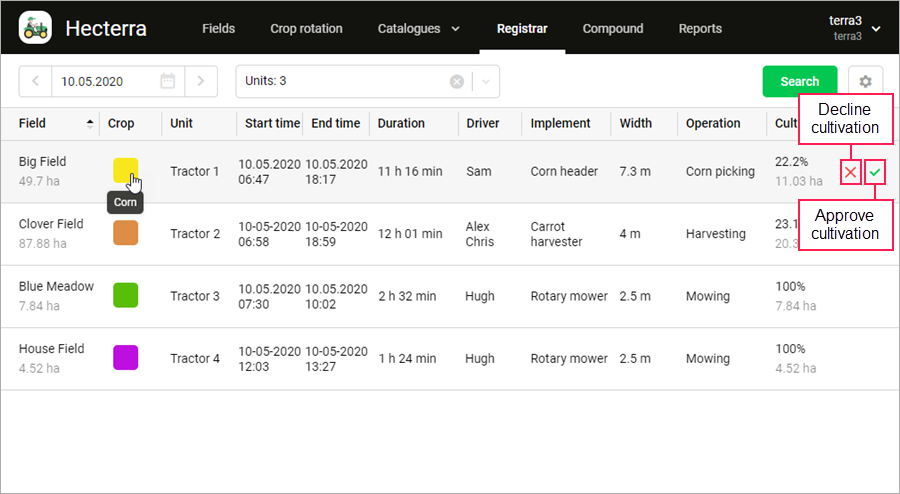Click the Hecterra tractor logo icon

click(x=35, y=28)
